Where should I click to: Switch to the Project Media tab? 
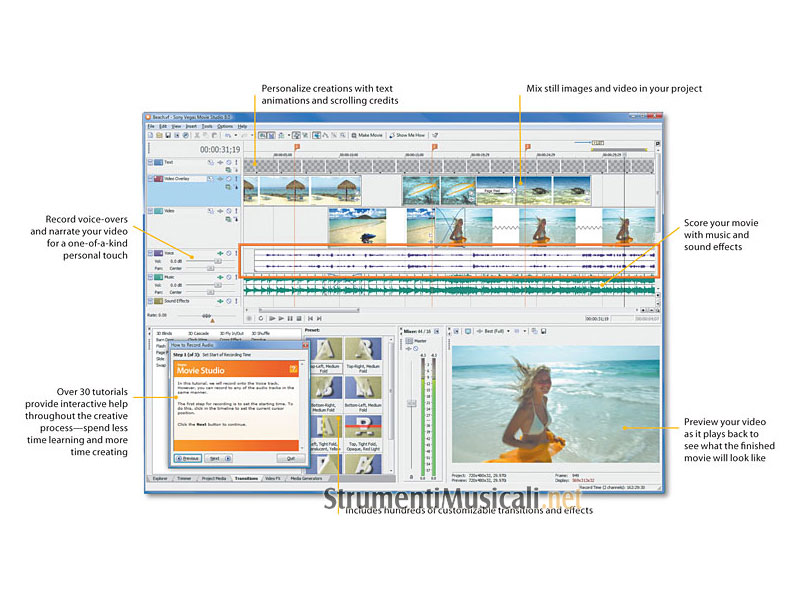(215, 479)
